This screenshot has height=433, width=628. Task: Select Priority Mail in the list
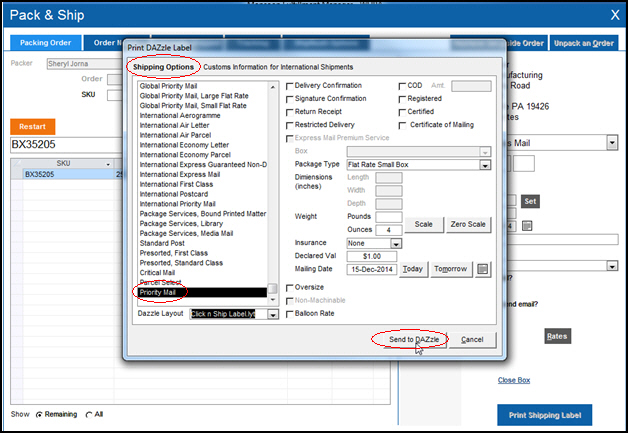pos(202,292)
